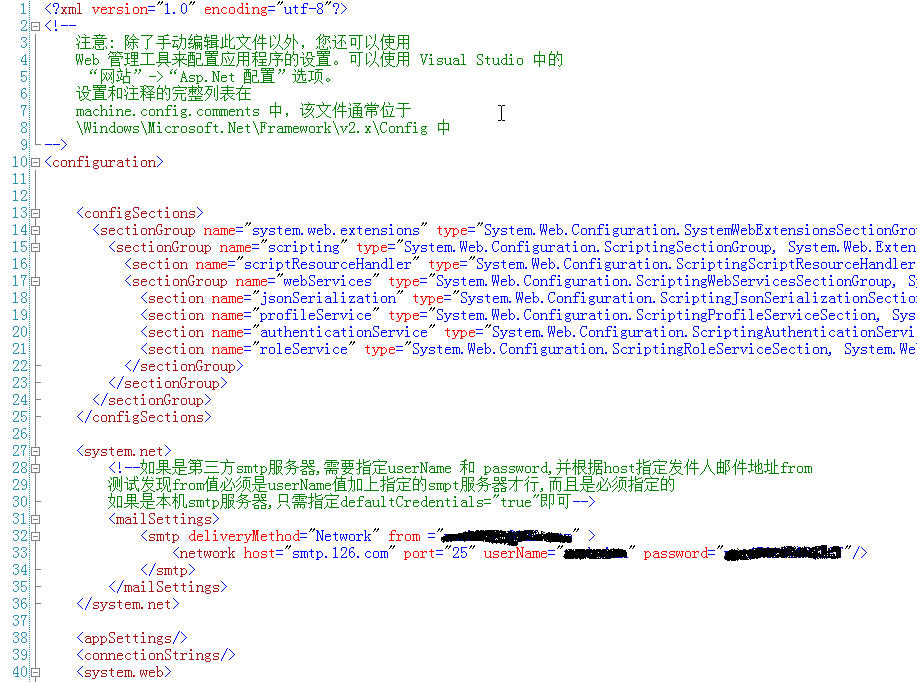This screenshot has height=682, width=917.
Task: Place cursor in opening <configuration> tag
Action: (104, 162)
